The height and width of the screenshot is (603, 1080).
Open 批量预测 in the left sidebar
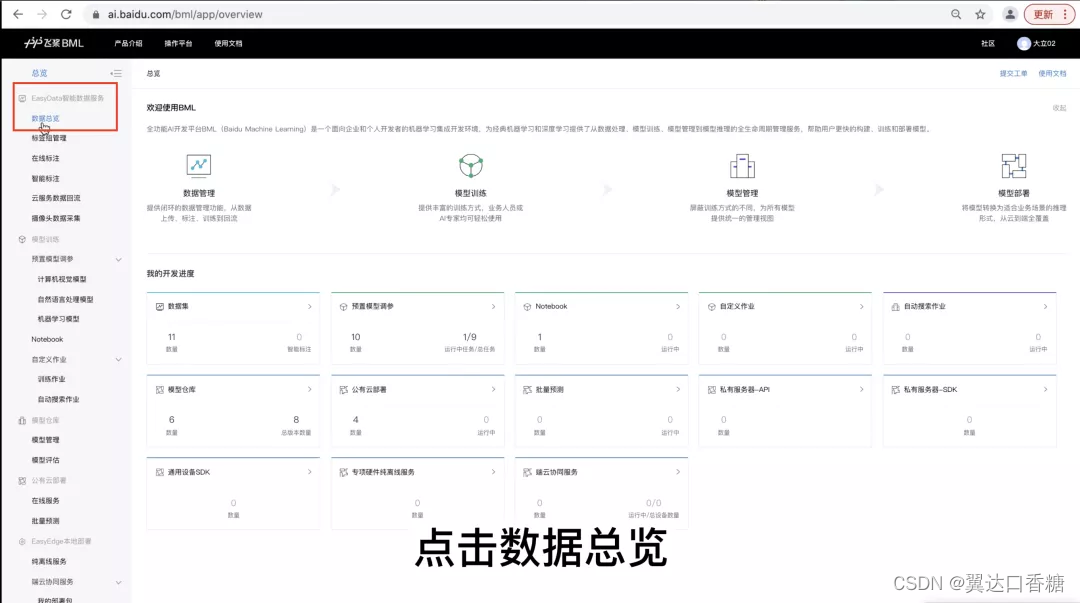pos(45,521)
